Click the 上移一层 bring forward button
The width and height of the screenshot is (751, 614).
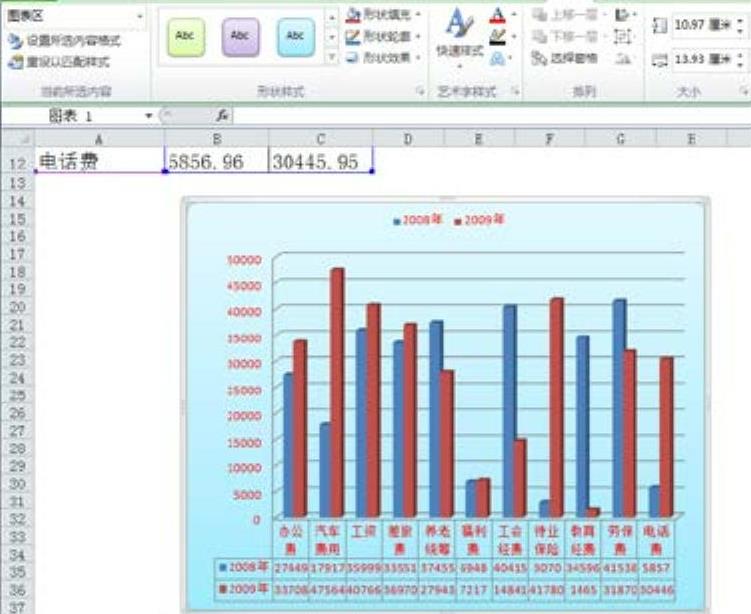[566, 15]
